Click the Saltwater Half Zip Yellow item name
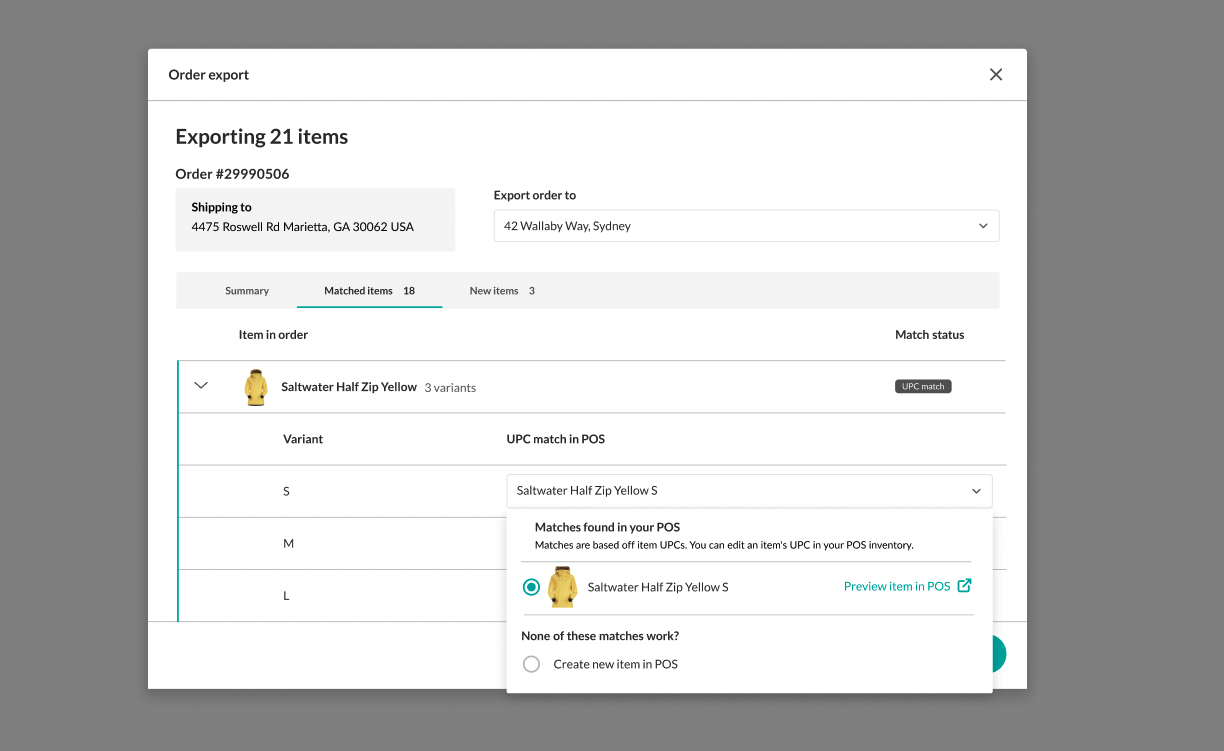 coord(349,387)
